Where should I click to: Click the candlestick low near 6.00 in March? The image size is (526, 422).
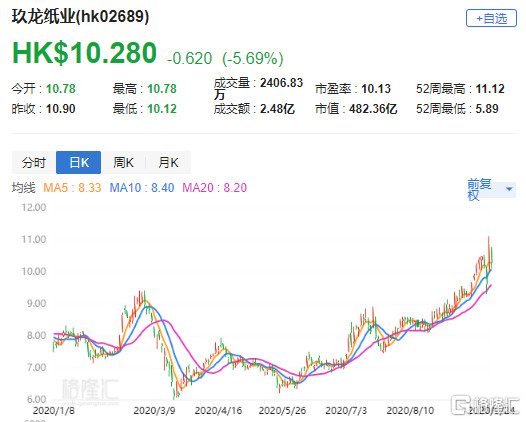point(174,392)
